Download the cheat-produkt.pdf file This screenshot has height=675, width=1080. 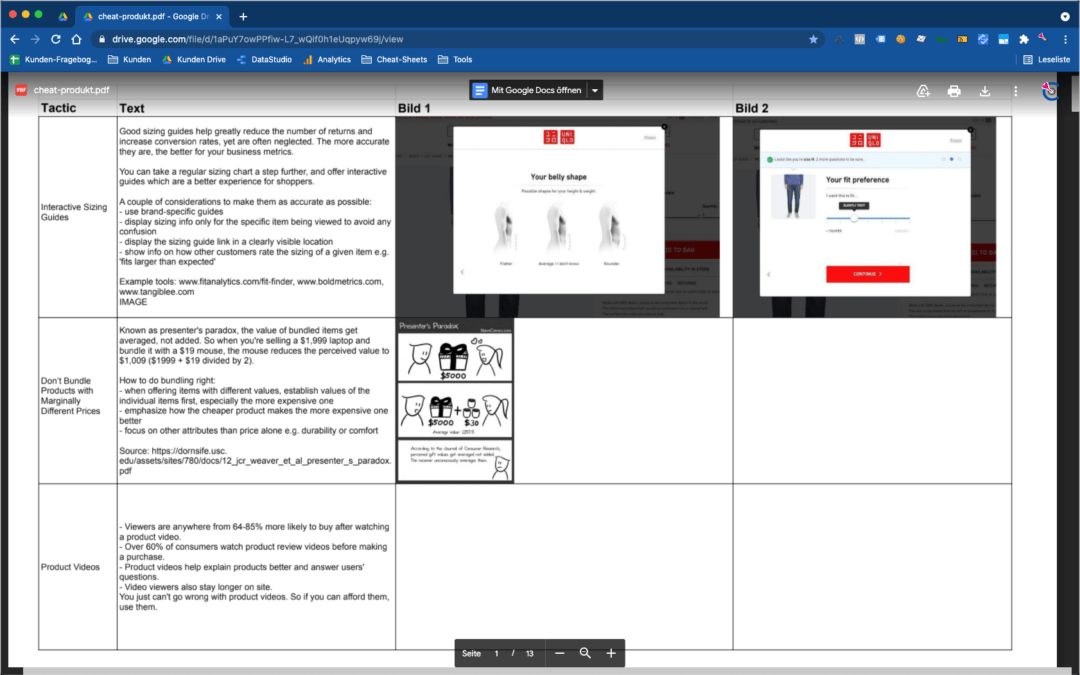(x=984, y=90)
